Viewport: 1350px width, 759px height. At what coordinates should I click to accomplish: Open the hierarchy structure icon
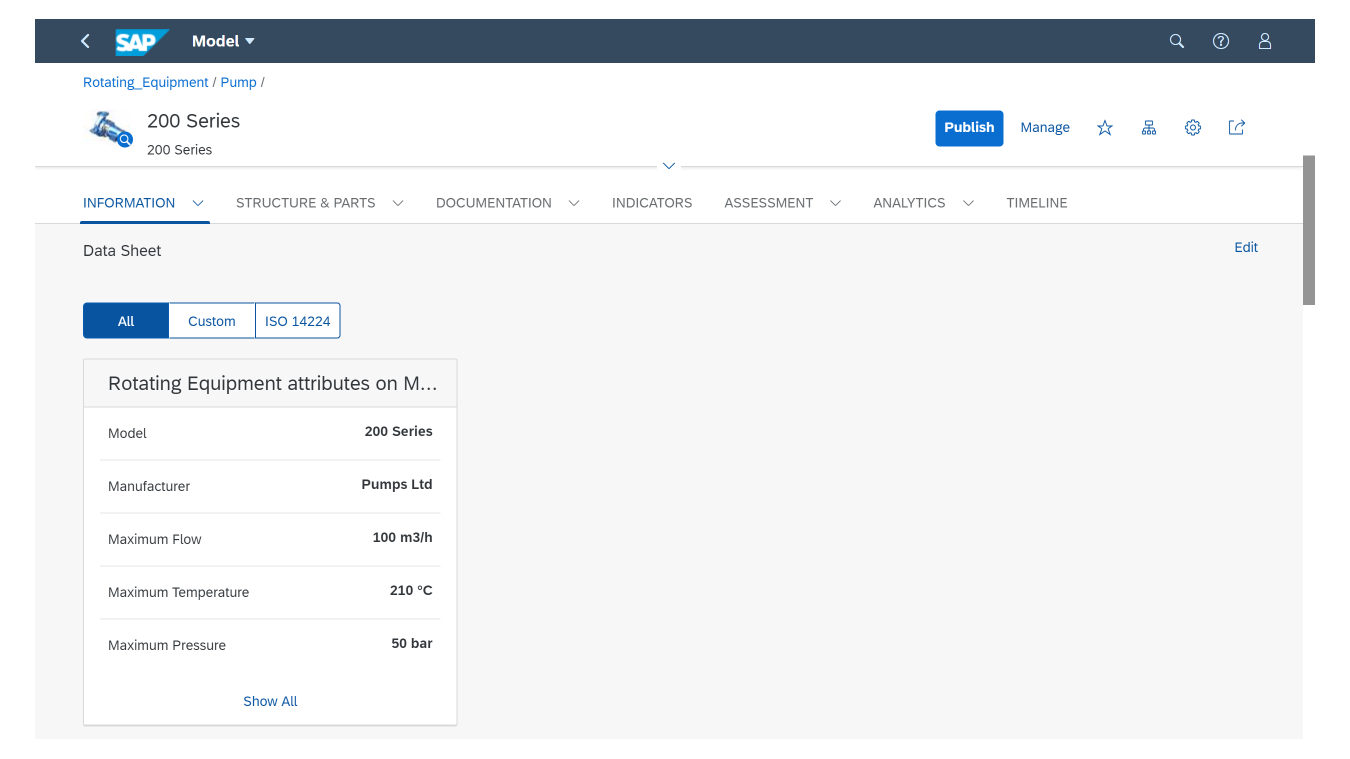click(1149, 128)
